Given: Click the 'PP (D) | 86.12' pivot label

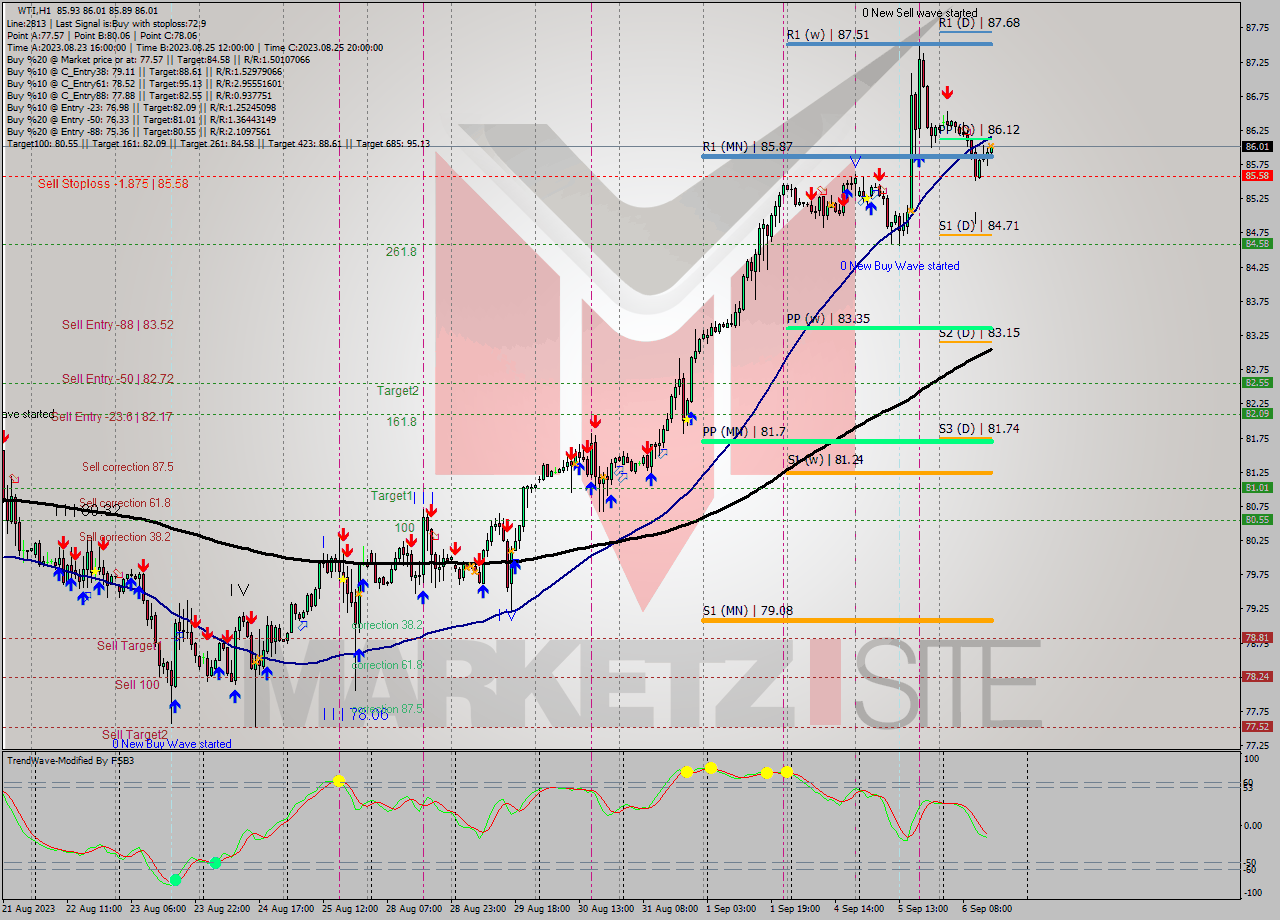Looking at the screenshot, I should point(979,130).
